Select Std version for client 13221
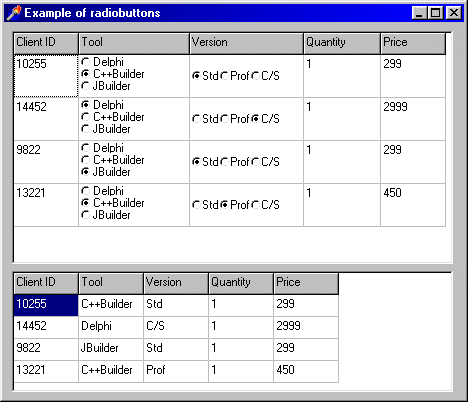468x402 pixels. pos(196,205)
